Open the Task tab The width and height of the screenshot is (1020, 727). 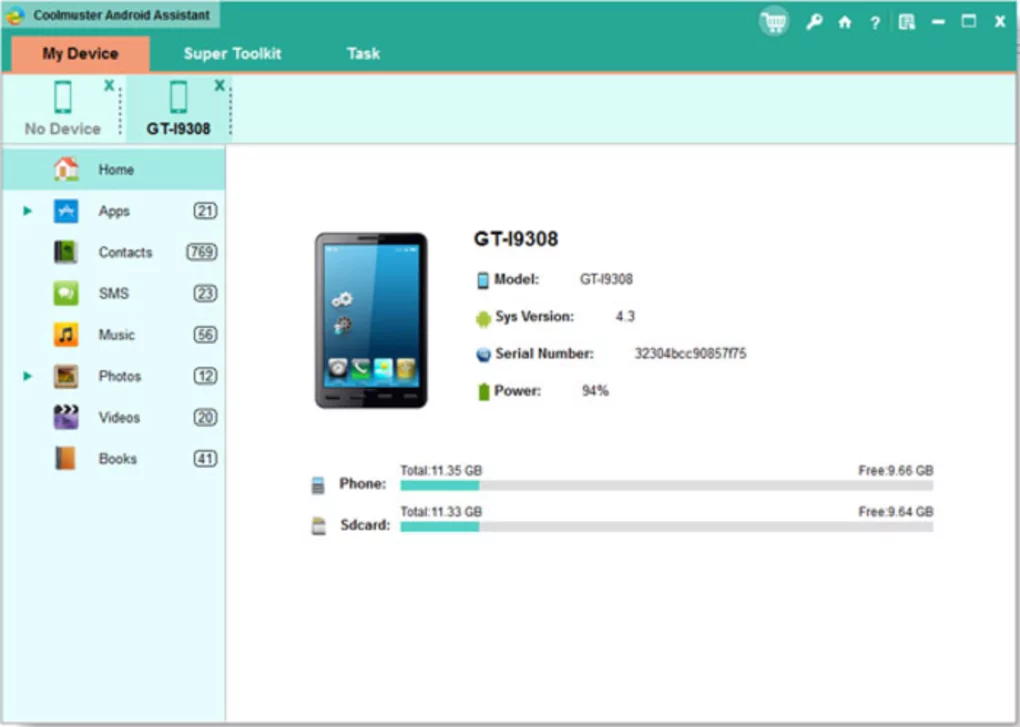coord(362,53)
